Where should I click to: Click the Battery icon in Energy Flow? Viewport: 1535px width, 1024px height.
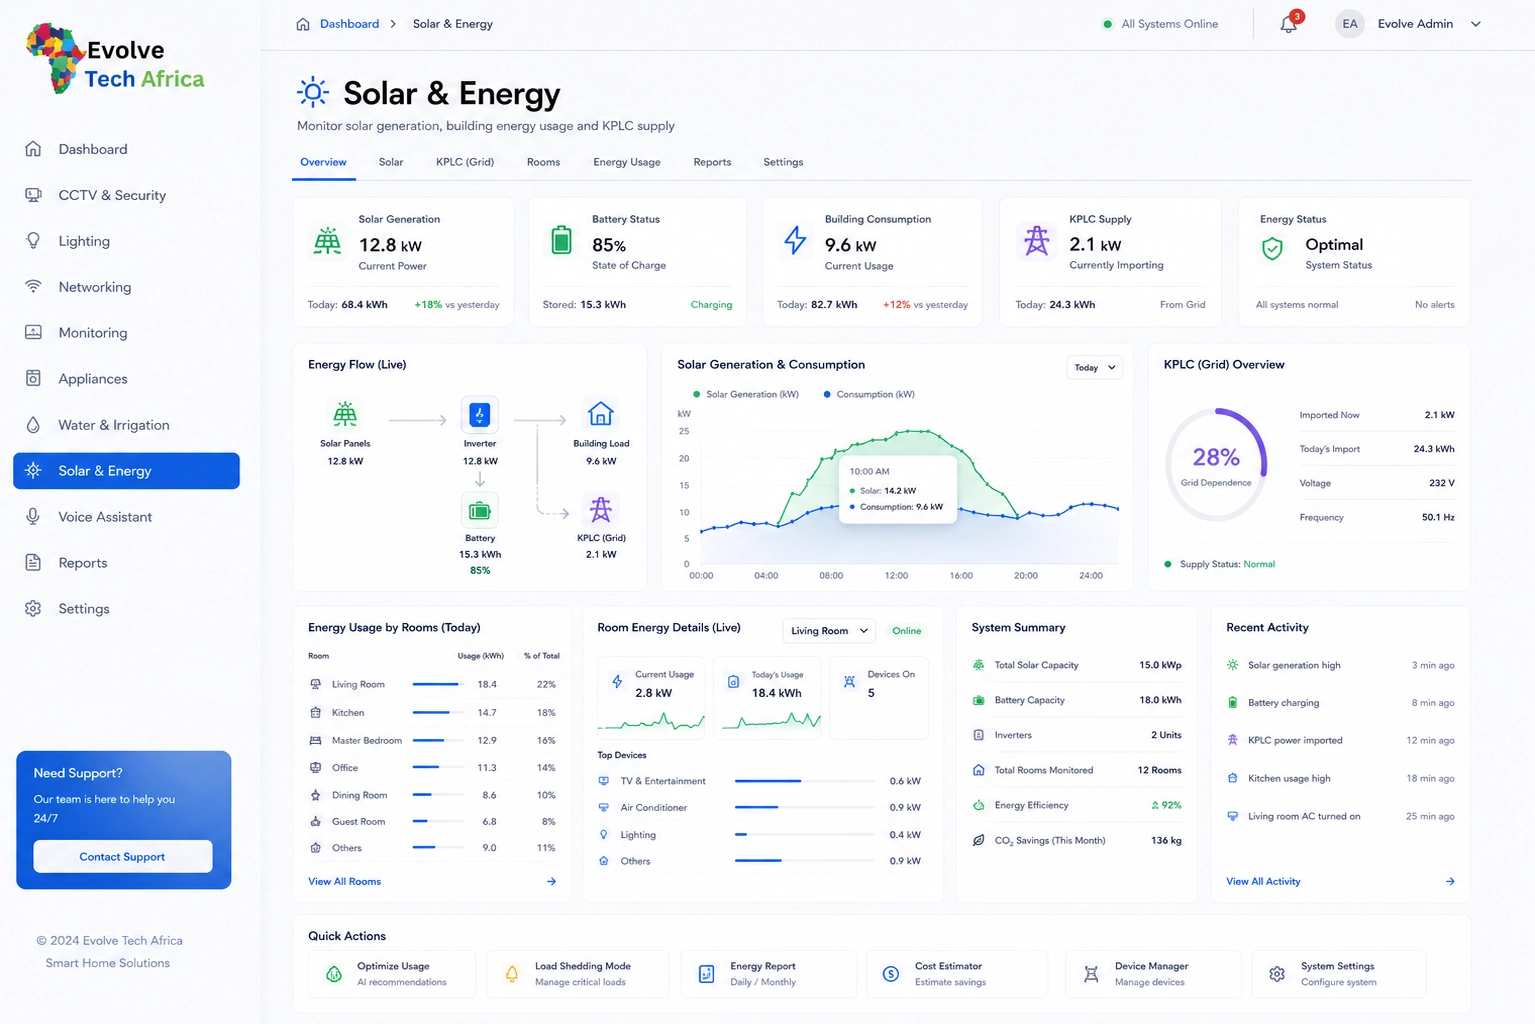point(480,511)
